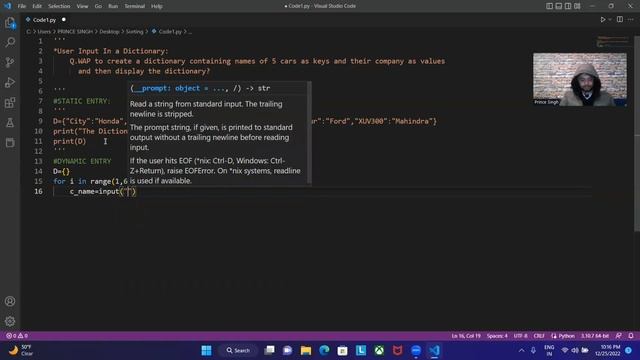The height and width of the screenshot is (360, 640).
Task: Open the View menu
Action: tap(82, 6)
